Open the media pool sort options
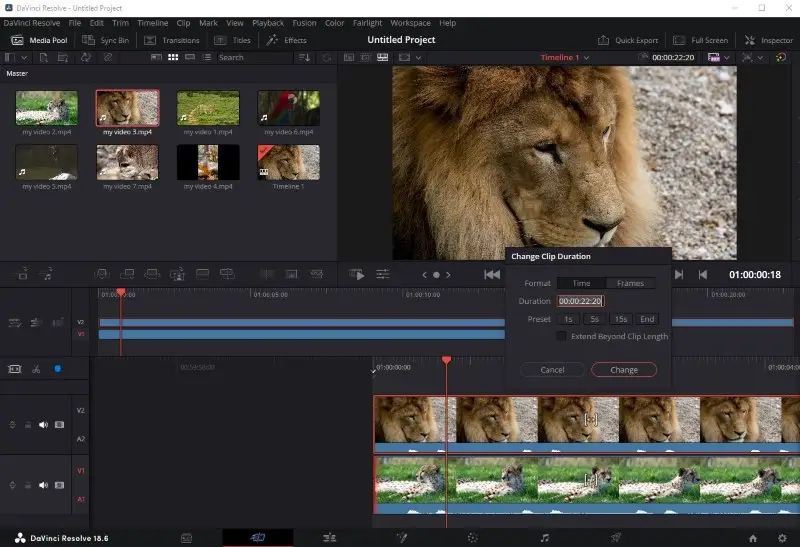800x547 pixels. click(x=304, y=58)
